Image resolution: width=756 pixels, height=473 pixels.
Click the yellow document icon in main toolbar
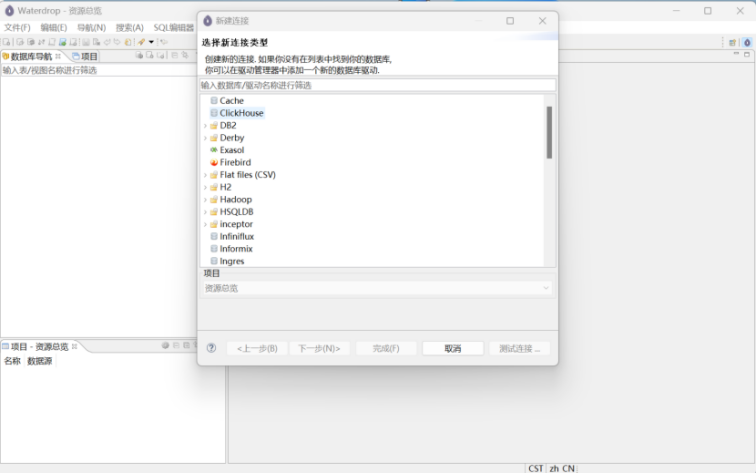(128, 42)
